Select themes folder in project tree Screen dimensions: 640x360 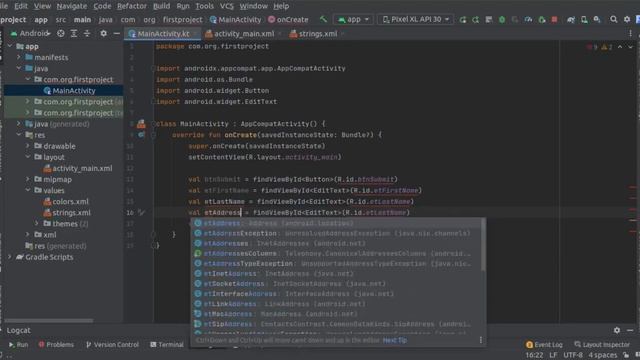point(64,224)
